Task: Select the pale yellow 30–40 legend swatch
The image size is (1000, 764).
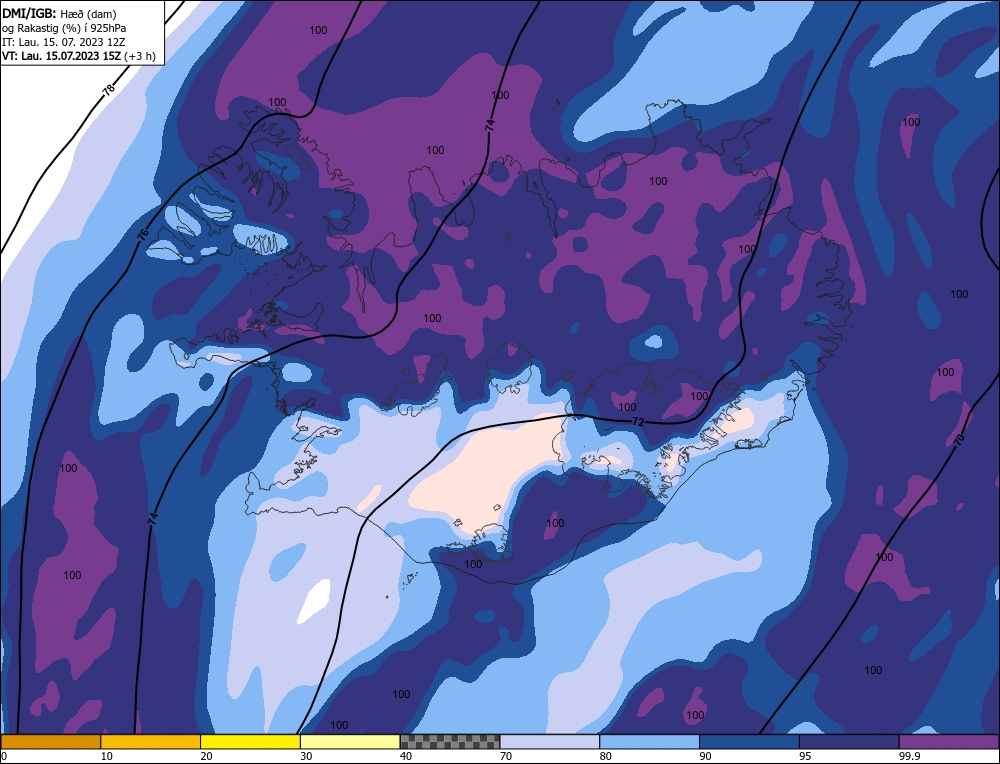Action: point(350,742)
